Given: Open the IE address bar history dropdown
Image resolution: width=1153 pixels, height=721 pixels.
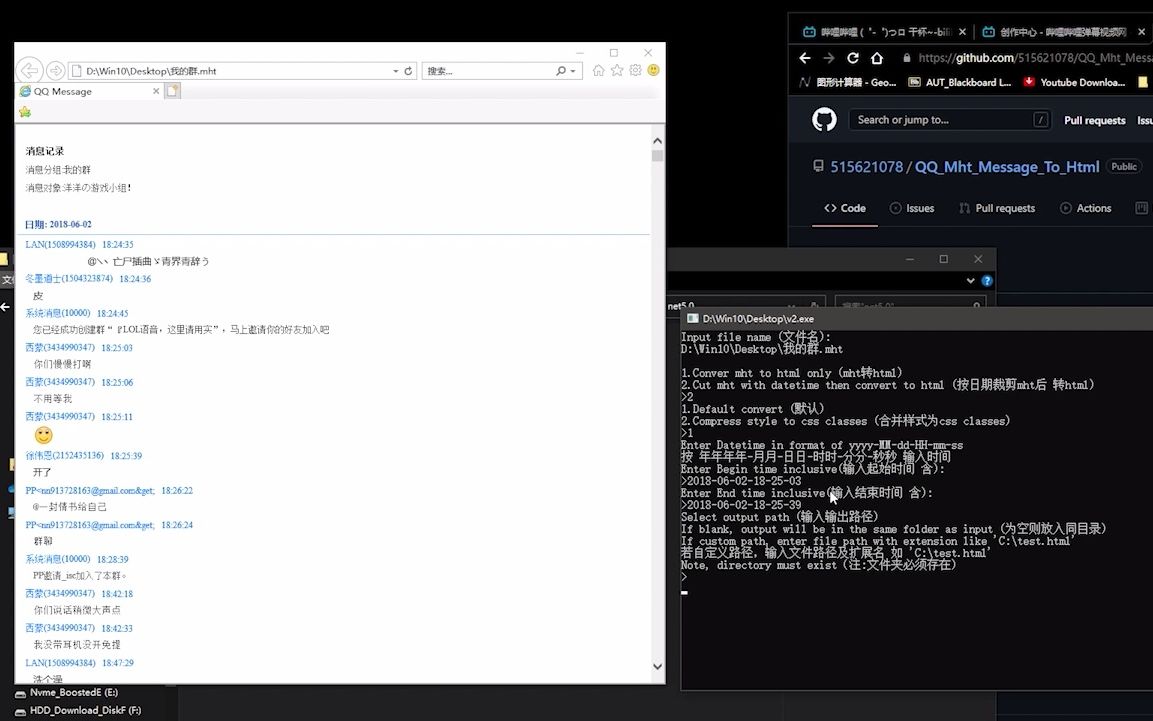Looking at the screenshot, I should coord(396,70).
